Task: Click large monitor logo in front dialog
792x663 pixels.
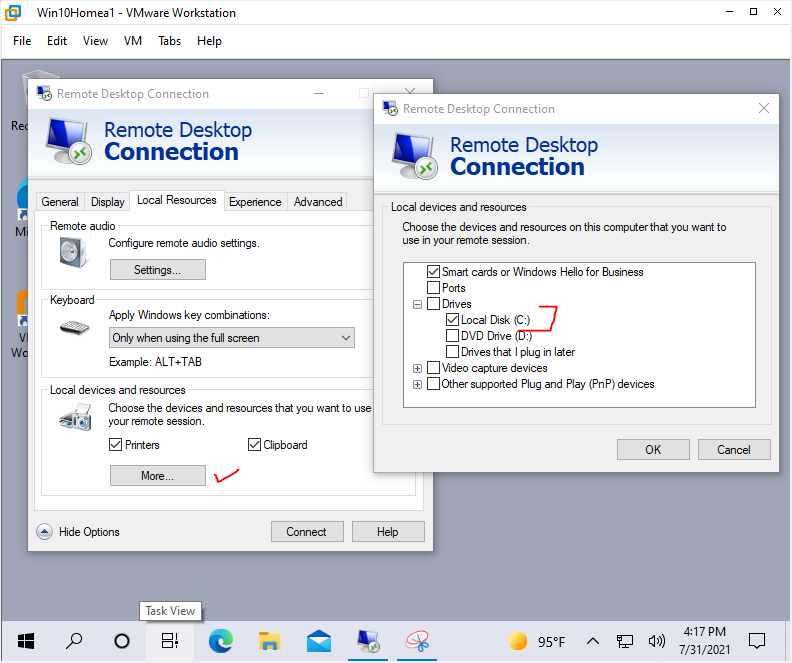Action: [x=415, y=156]
